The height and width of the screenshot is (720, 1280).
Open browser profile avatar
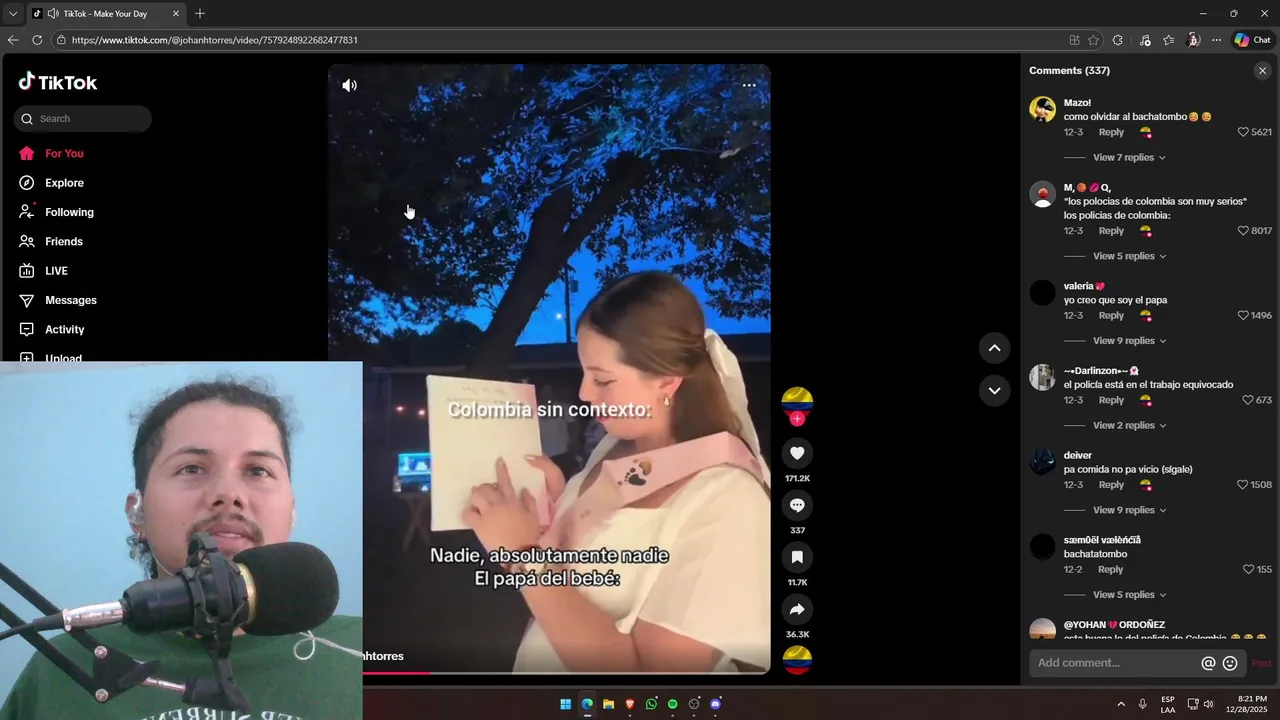point(1193,40)
